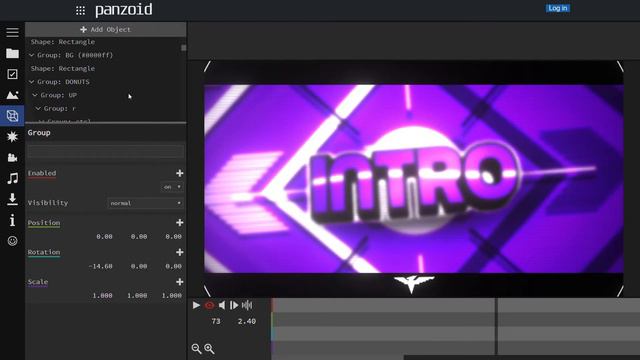The height and width of the screenshot is (360, 640).
Task: Click the smiley face sidebar icon
Action: [12, 241]
